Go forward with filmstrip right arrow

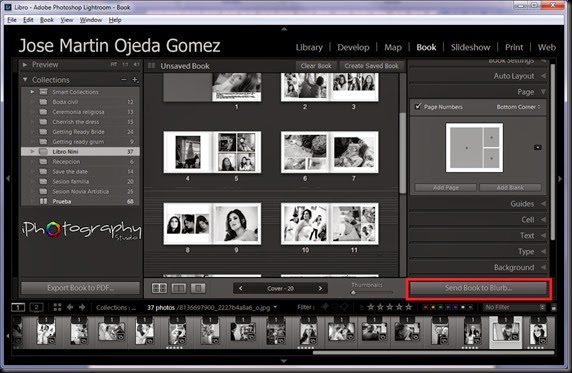click(82, 307)
